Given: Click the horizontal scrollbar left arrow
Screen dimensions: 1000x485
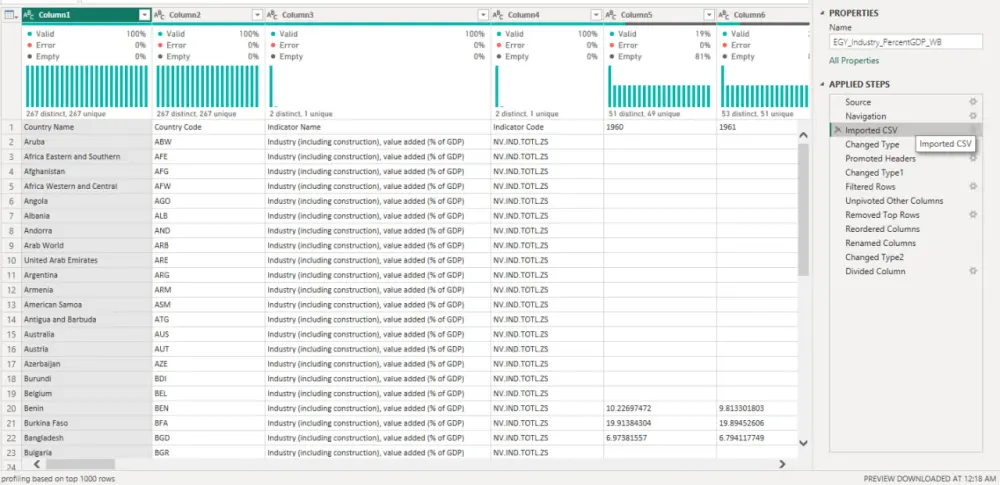Looking at the screenshot, I should coord(37,465).
